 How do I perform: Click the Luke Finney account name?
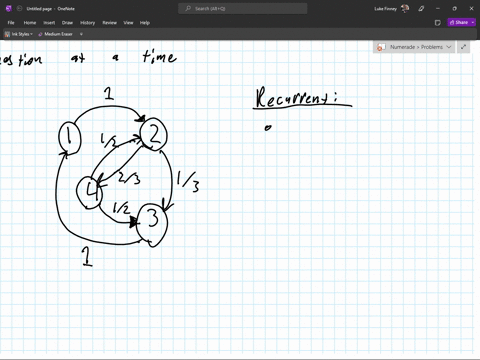point(385,9)
